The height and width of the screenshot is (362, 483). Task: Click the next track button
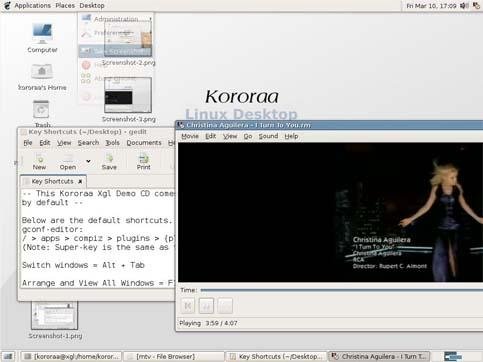tap(225, 306)
